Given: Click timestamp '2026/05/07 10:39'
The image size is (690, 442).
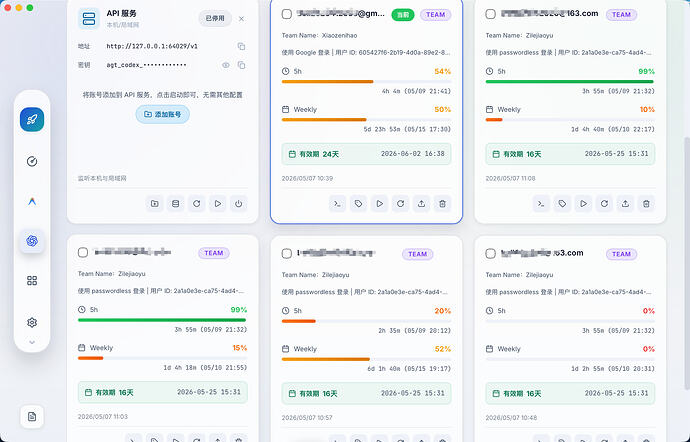Looking at the screenshot, I should click(307, 178).
